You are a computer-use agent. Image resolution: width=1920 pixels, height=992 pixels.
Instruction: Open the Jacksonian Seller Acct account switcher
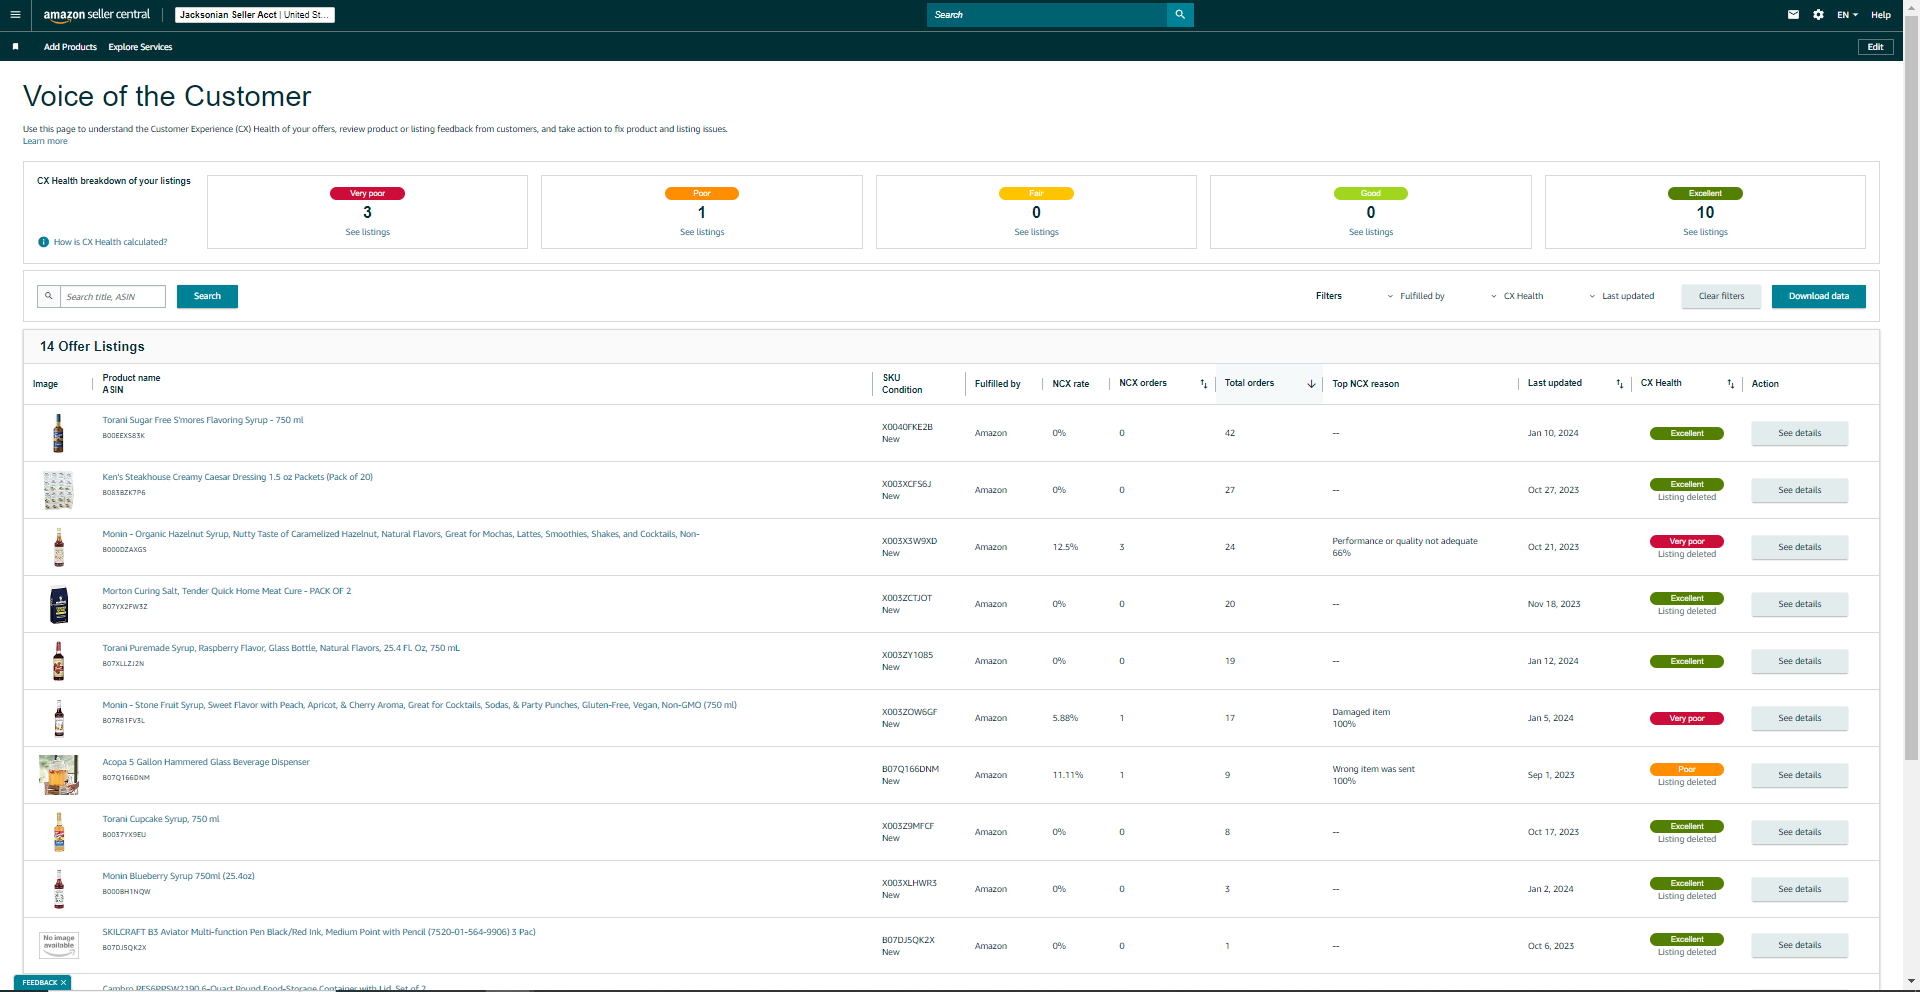click(x=255, y=15)
